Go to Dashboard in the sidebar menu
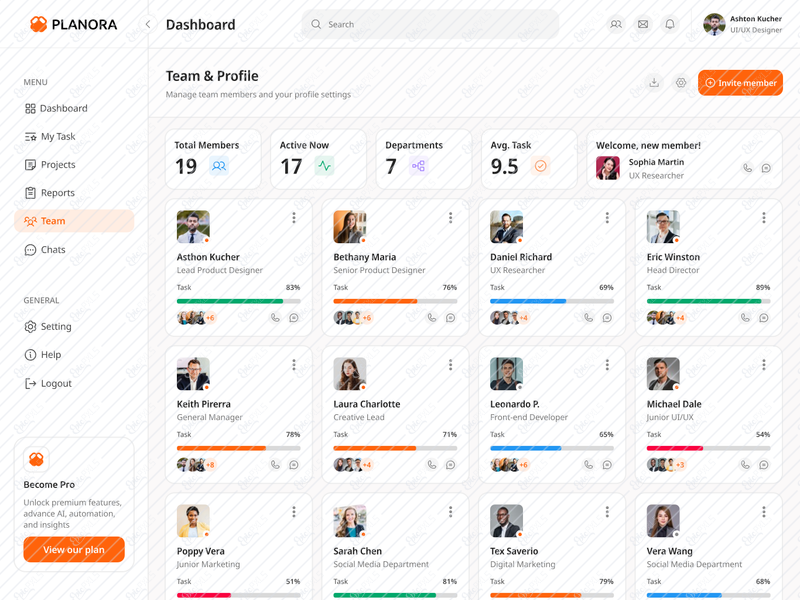 (74, 108)
